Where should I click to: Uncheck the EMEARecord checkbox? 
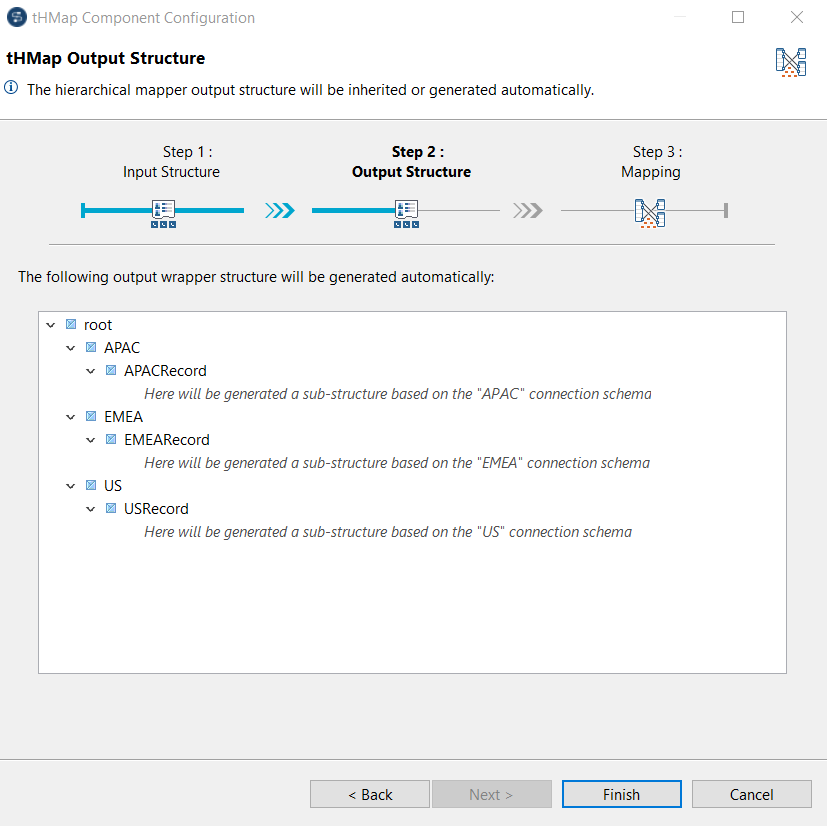[110, 439]
